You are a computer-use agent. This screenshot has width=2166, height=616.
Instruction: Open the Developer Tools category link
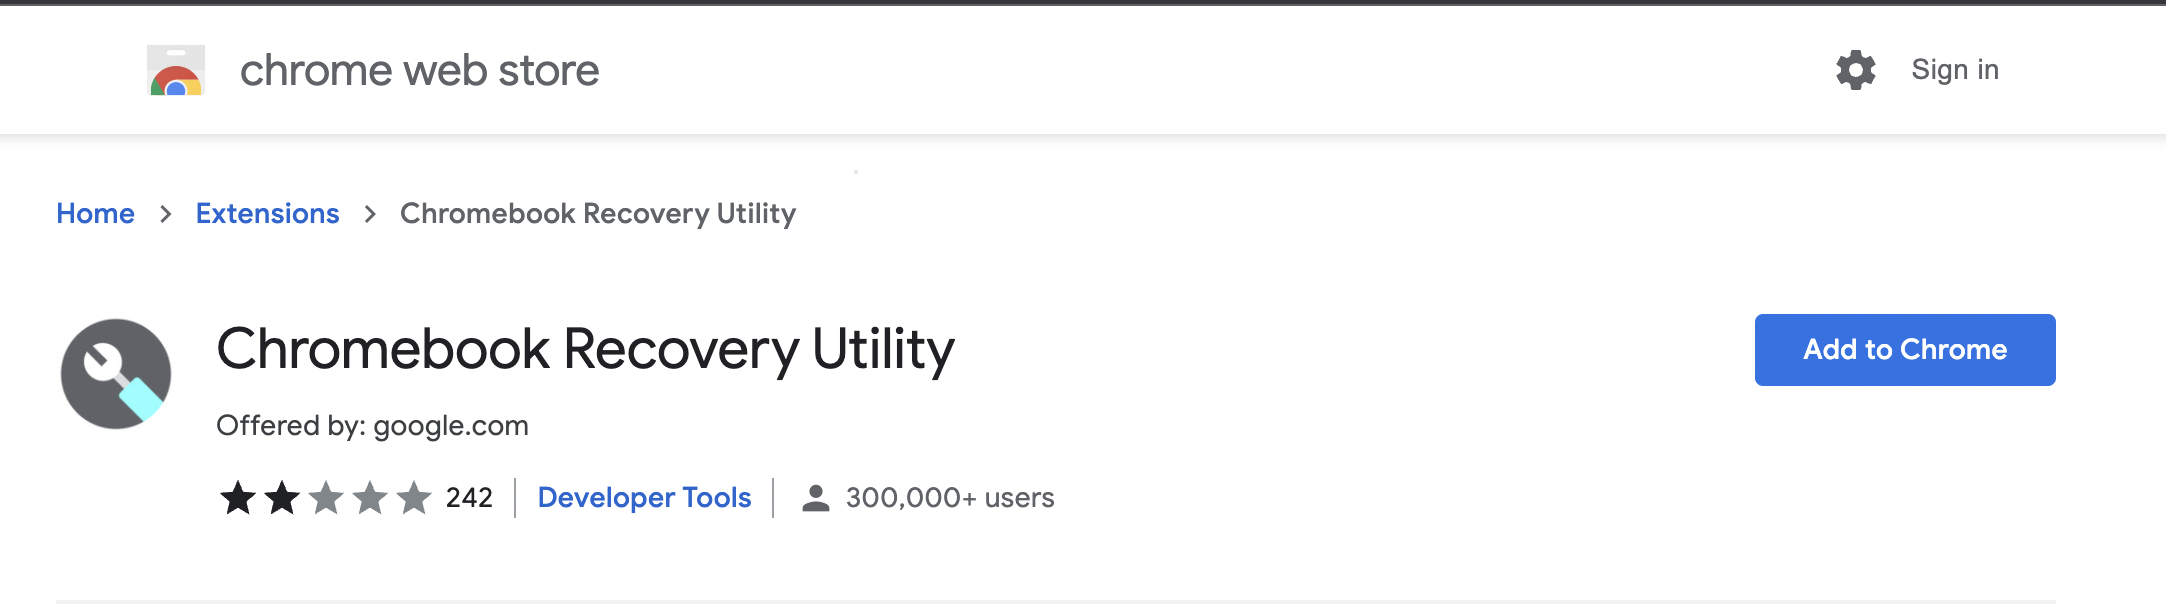coord(644,498)
